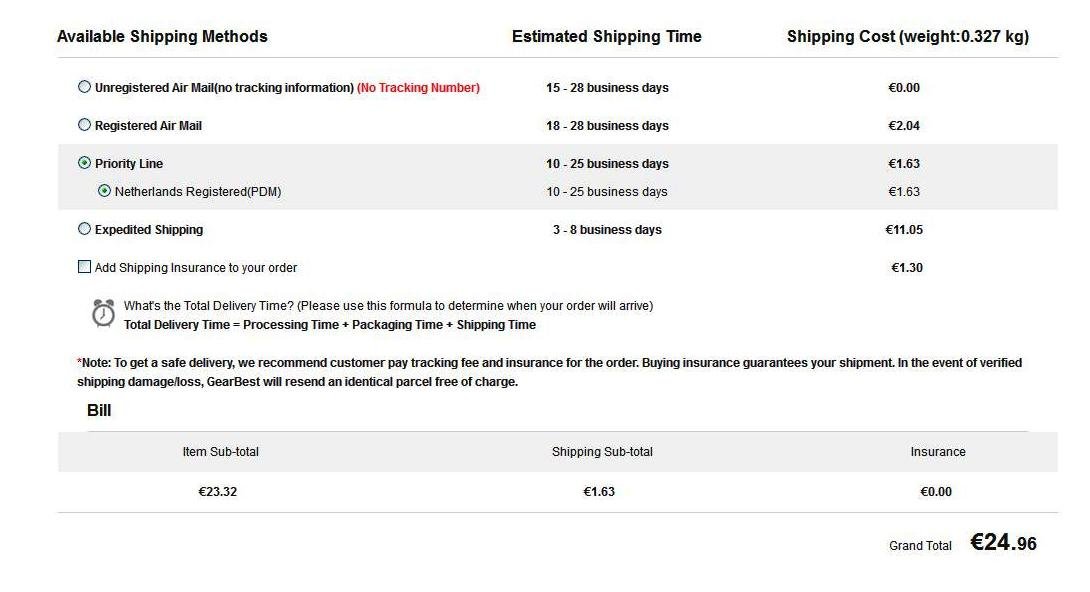This screenshot has height=592, width=1090.
Task: Click the Priority Line label text
Action: pyautogui.click(x=129, y=164)
